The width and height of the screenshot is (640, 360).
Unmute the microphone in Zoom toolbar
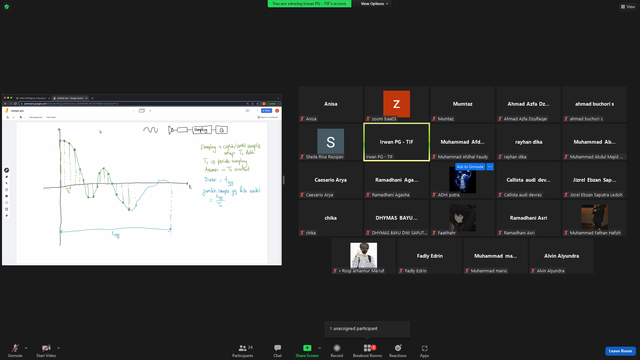[15, 350]
